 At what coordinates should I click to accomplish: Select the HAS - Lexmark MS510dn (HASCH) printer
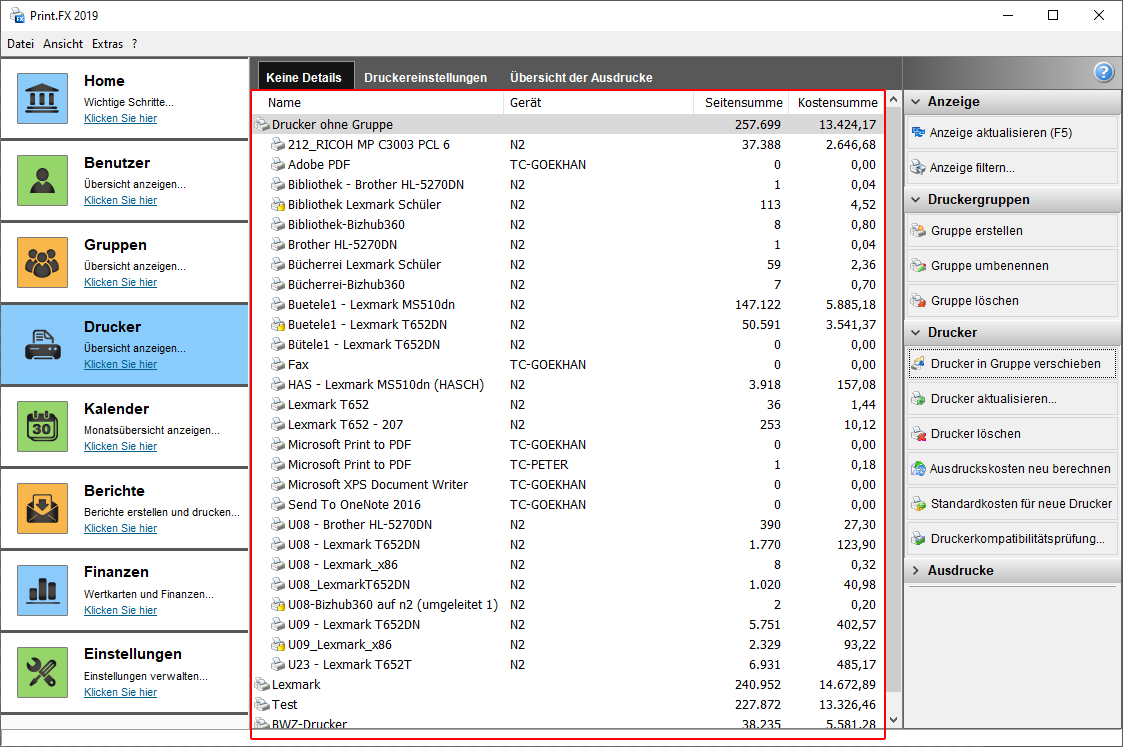569,385
